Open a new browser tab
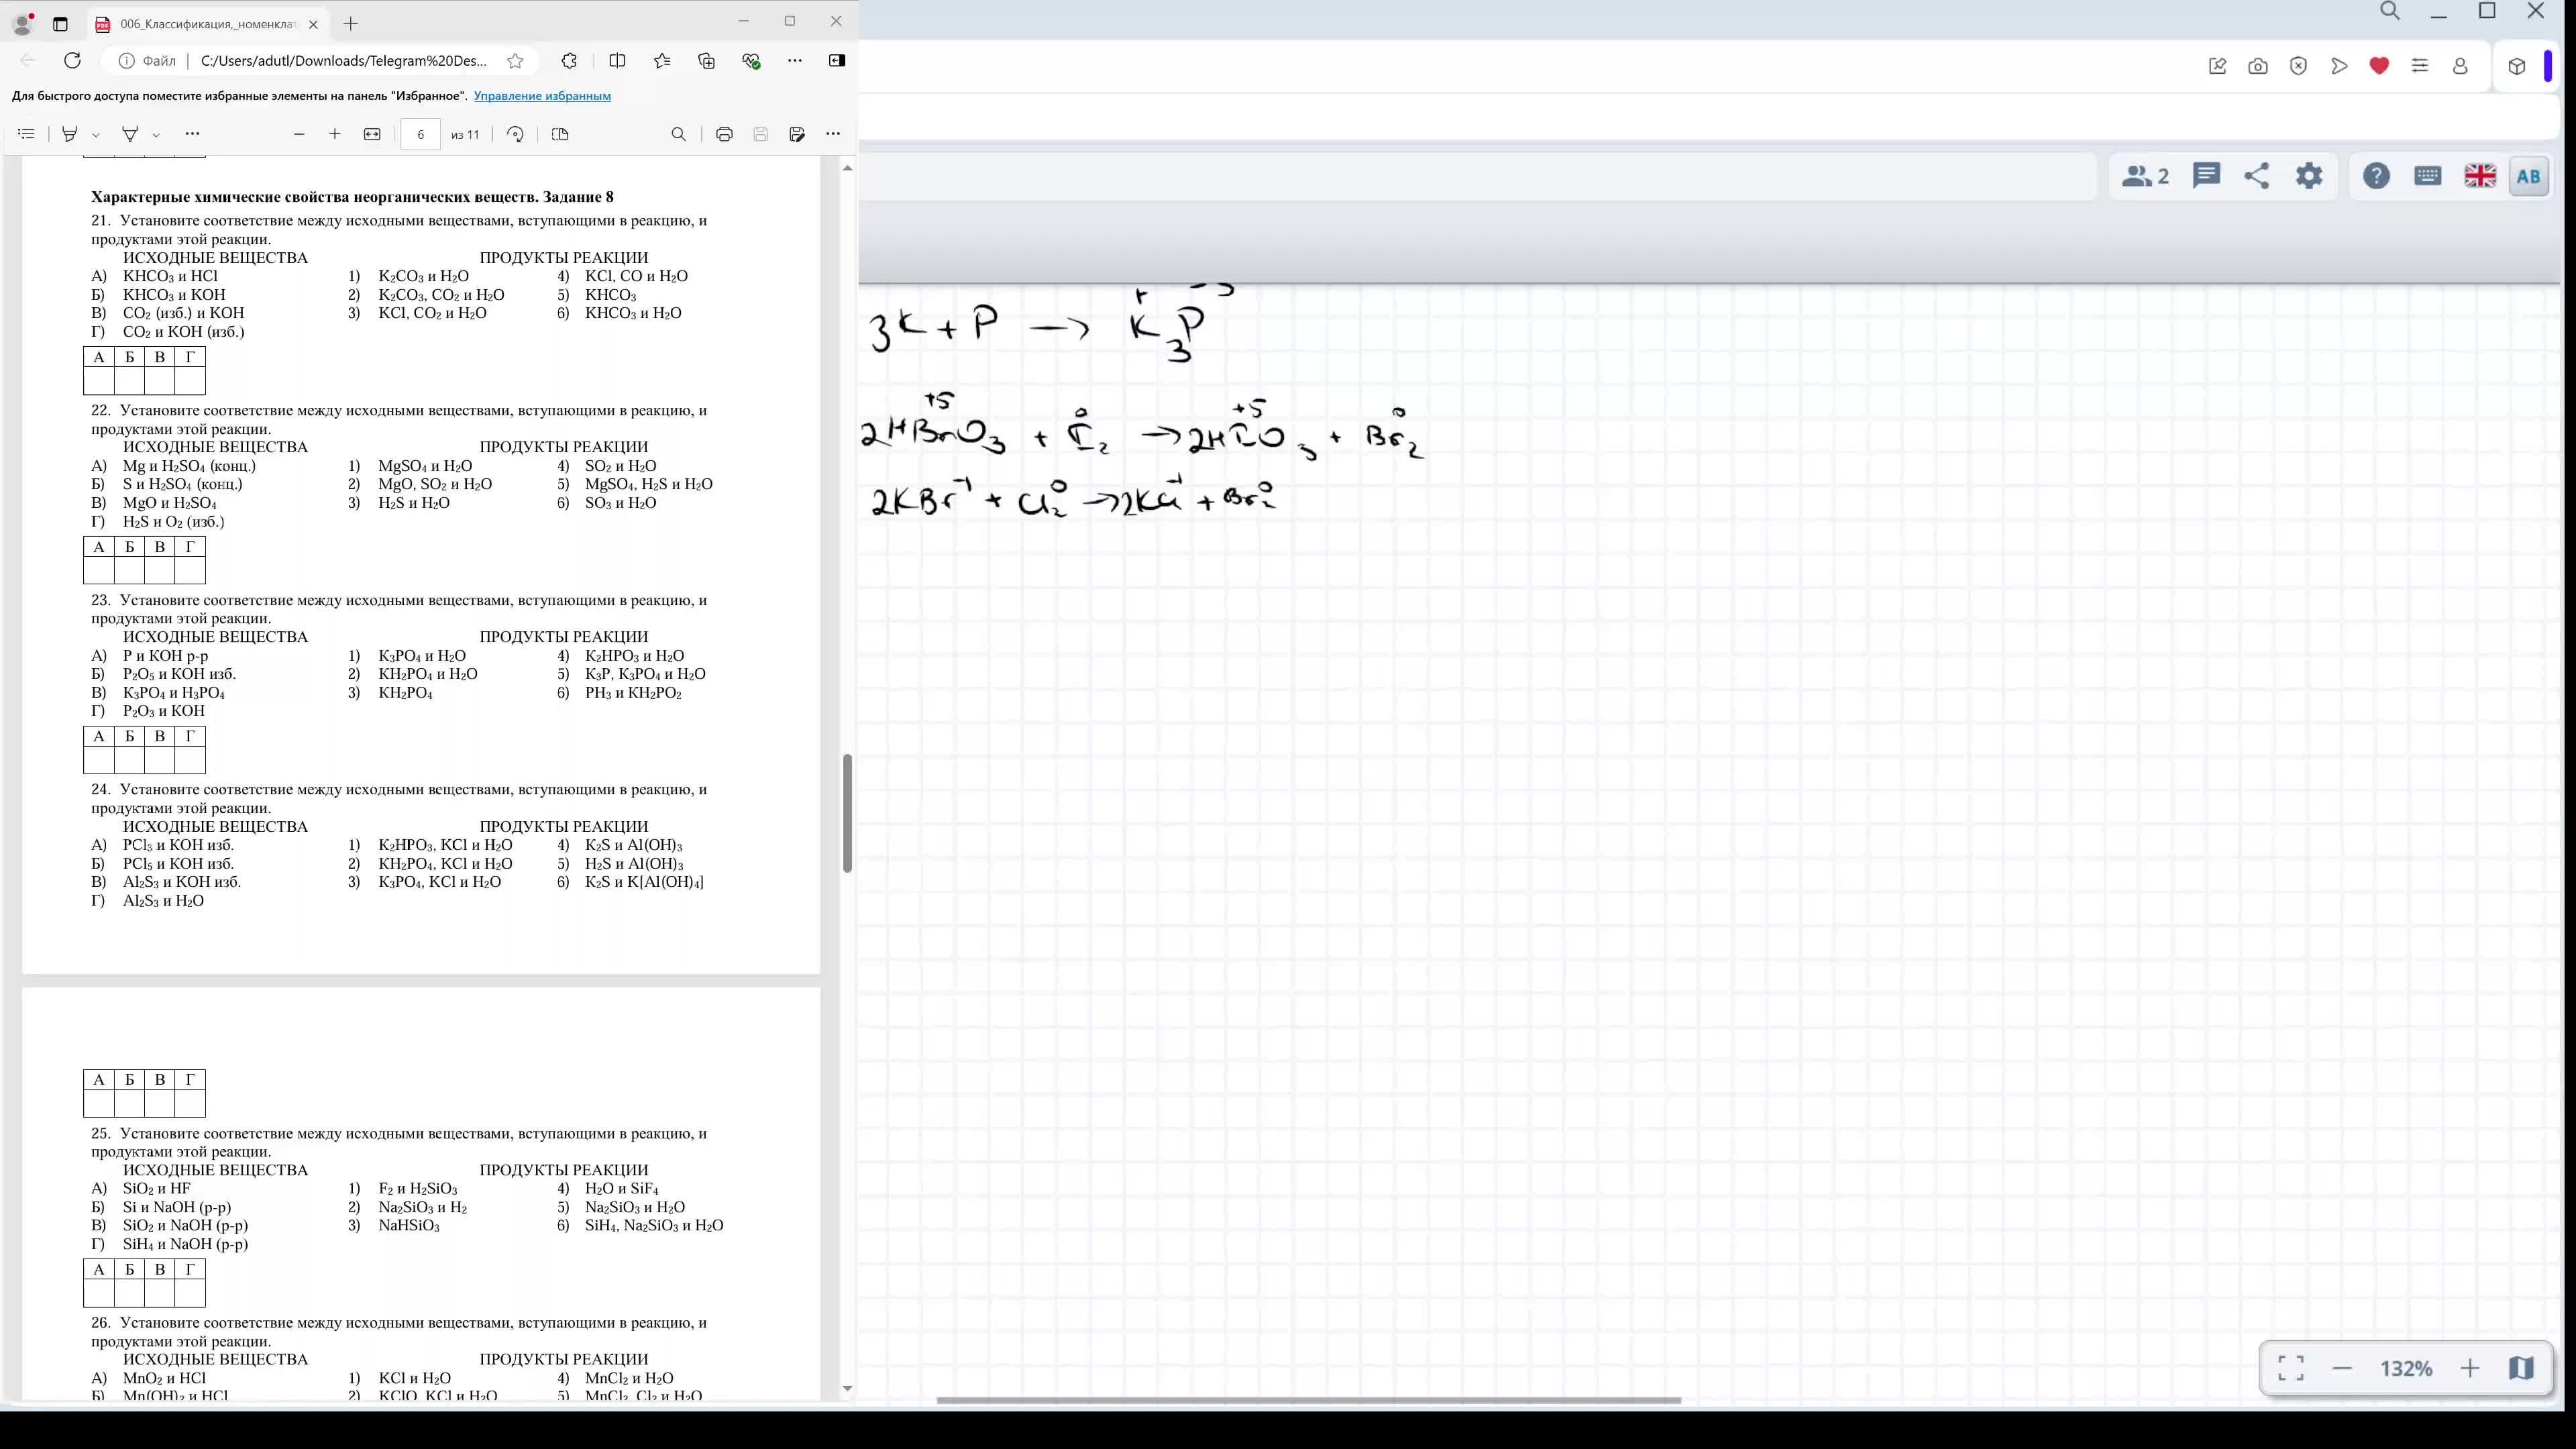The width and height of the screenshot is (2576, 1449). click(x=350, y=24)
